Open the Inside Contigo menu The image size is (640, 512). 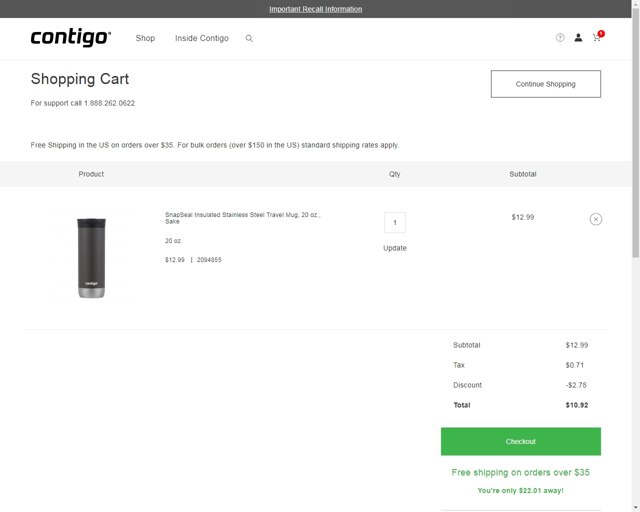coord(202,38)
